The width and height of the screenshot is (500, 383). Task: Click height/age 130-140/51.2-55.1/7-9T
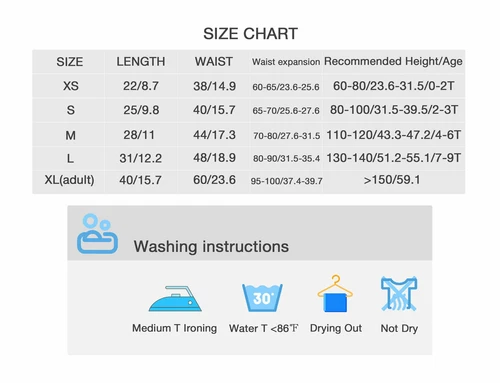pyautogui.click(x=394, y=158)
